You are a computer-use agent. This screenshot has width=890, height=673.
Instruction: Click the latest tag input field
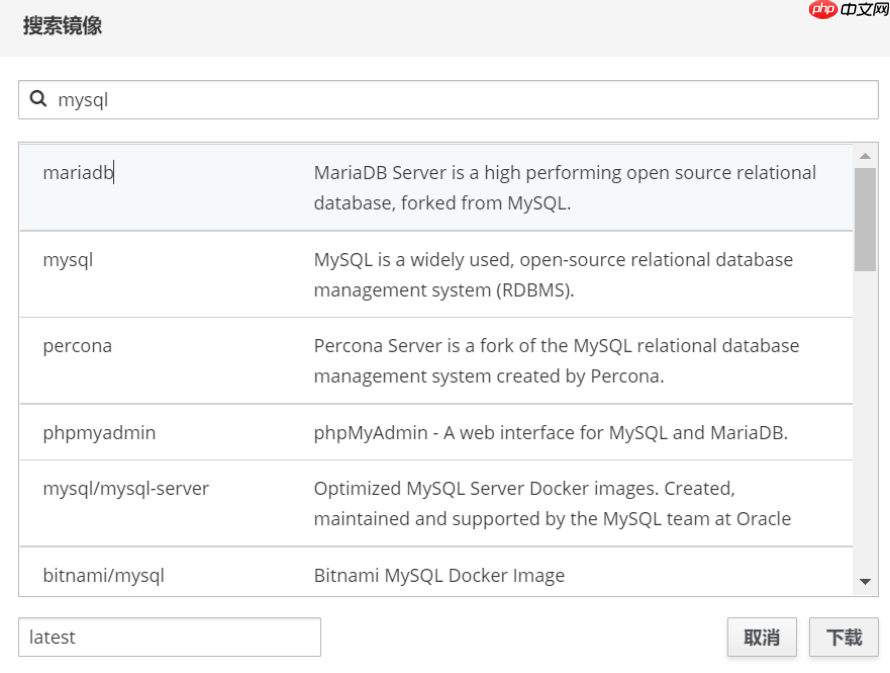tap(169, 637)
